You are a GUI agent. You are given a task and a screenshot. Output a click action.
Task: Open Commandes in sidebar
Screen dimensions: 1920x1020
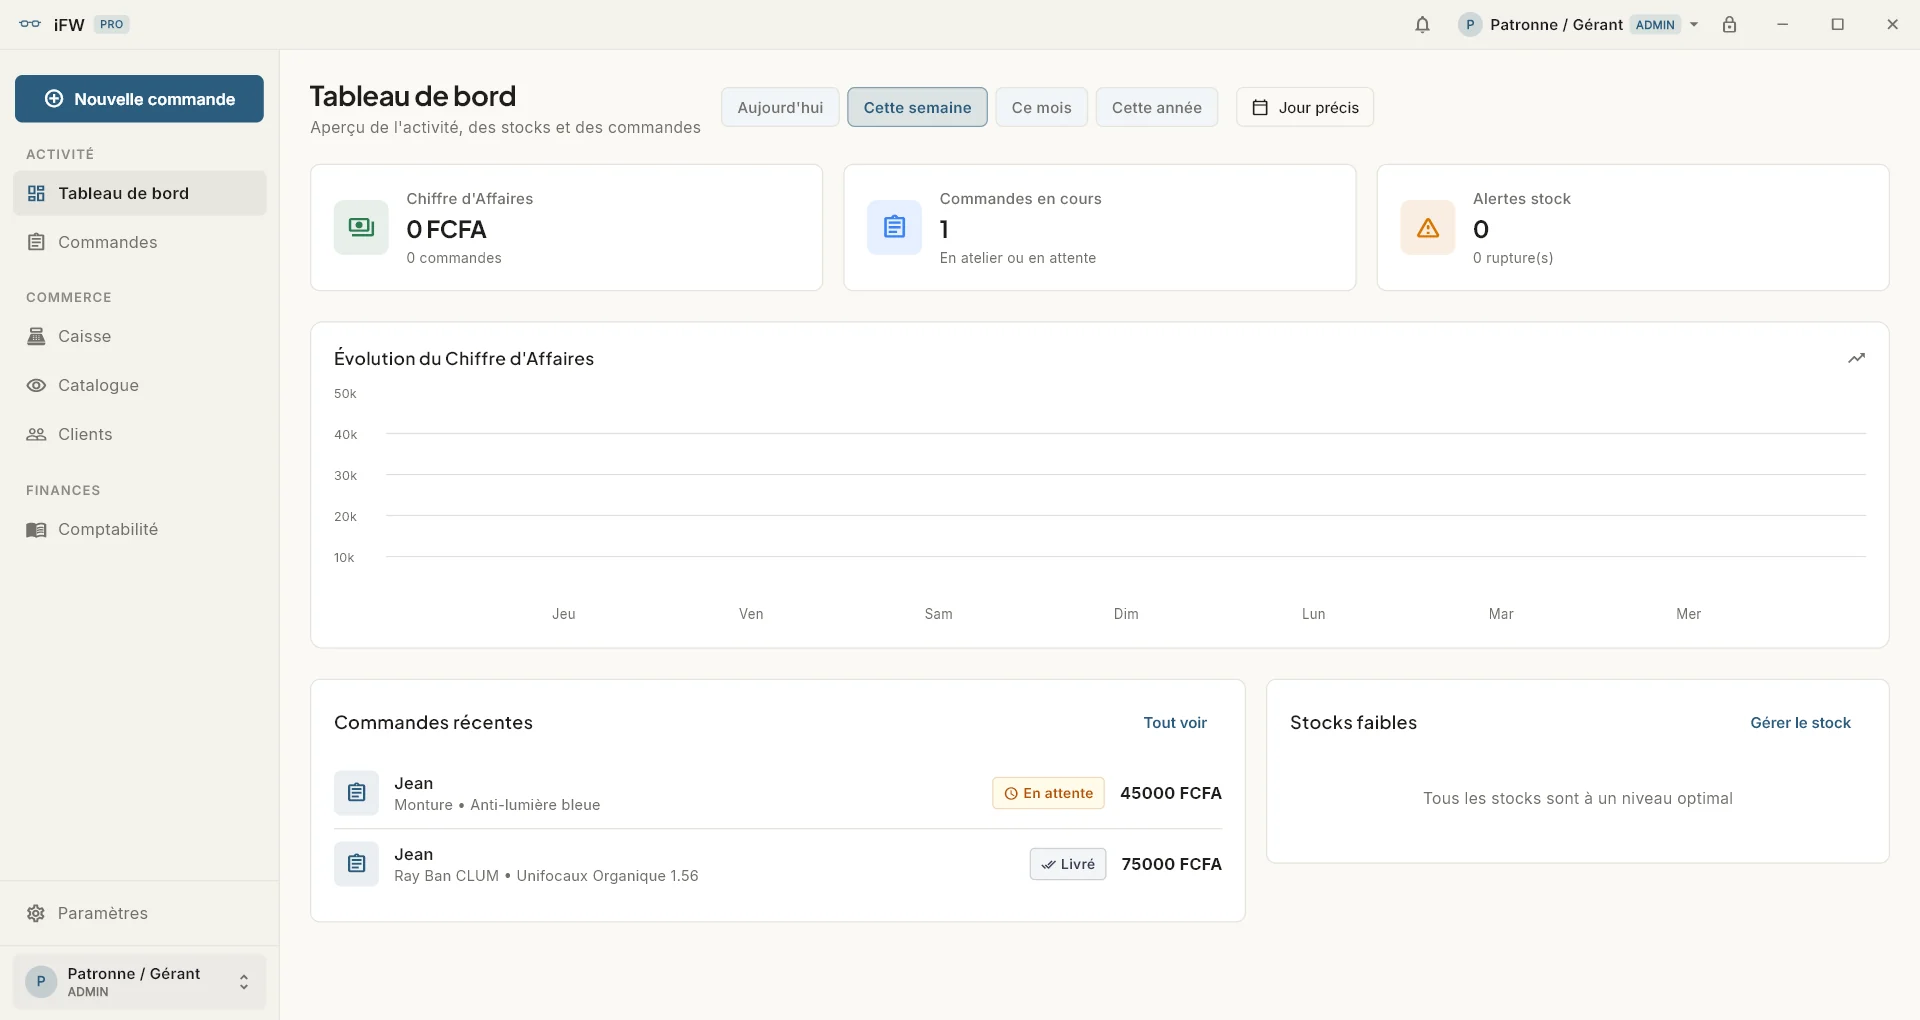[x=140, y=242]
